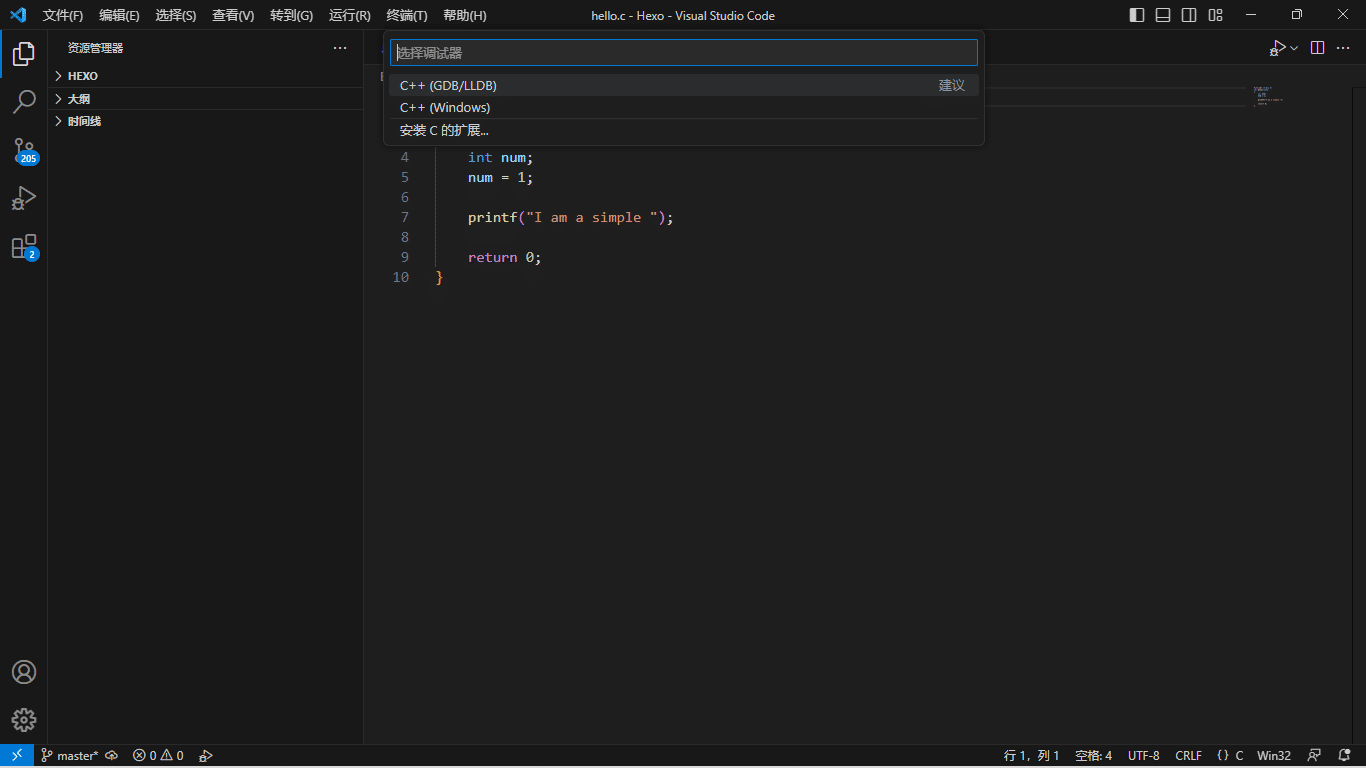Toggle the bottom panel layout button

[1163, 15]
